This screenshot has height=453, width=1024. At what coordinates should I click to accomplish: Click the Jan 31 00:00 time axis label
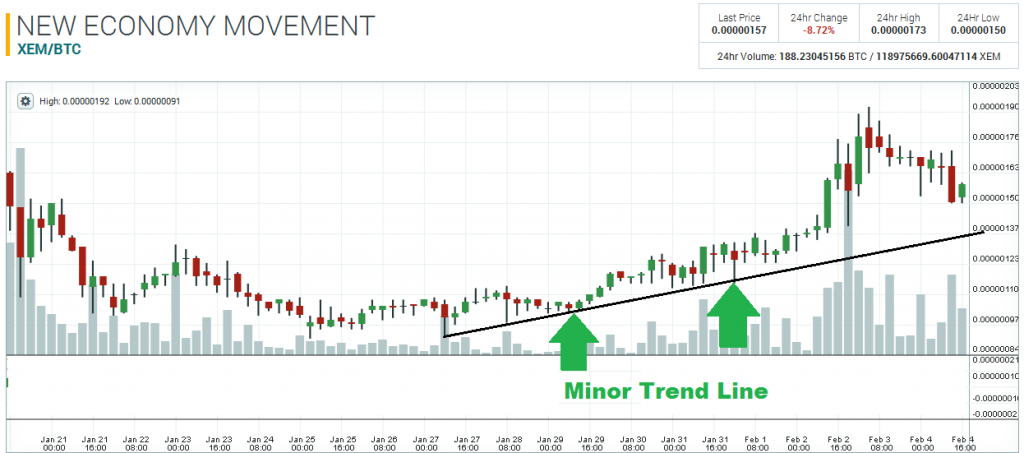tap(674, 443)
